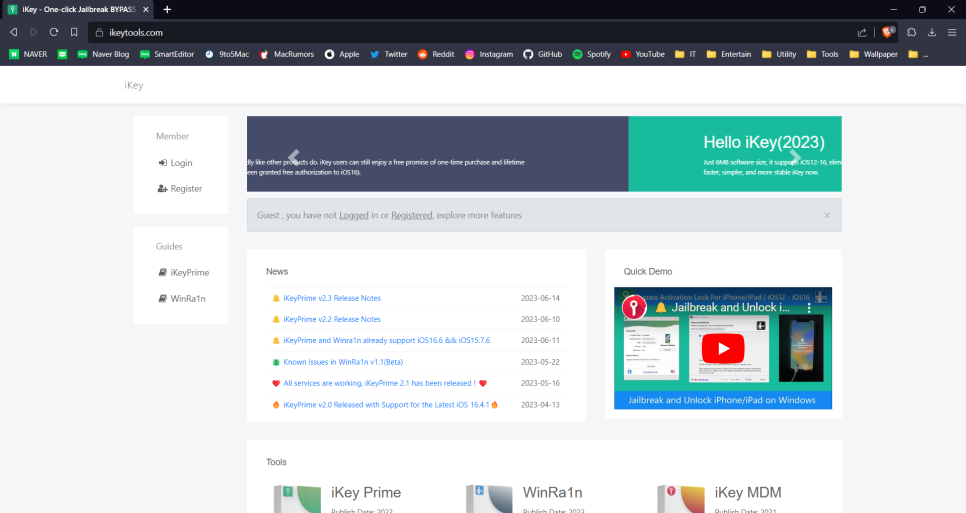Open the Brave Shields lion icon
This screenshot has height=513, width=966.
888,32
